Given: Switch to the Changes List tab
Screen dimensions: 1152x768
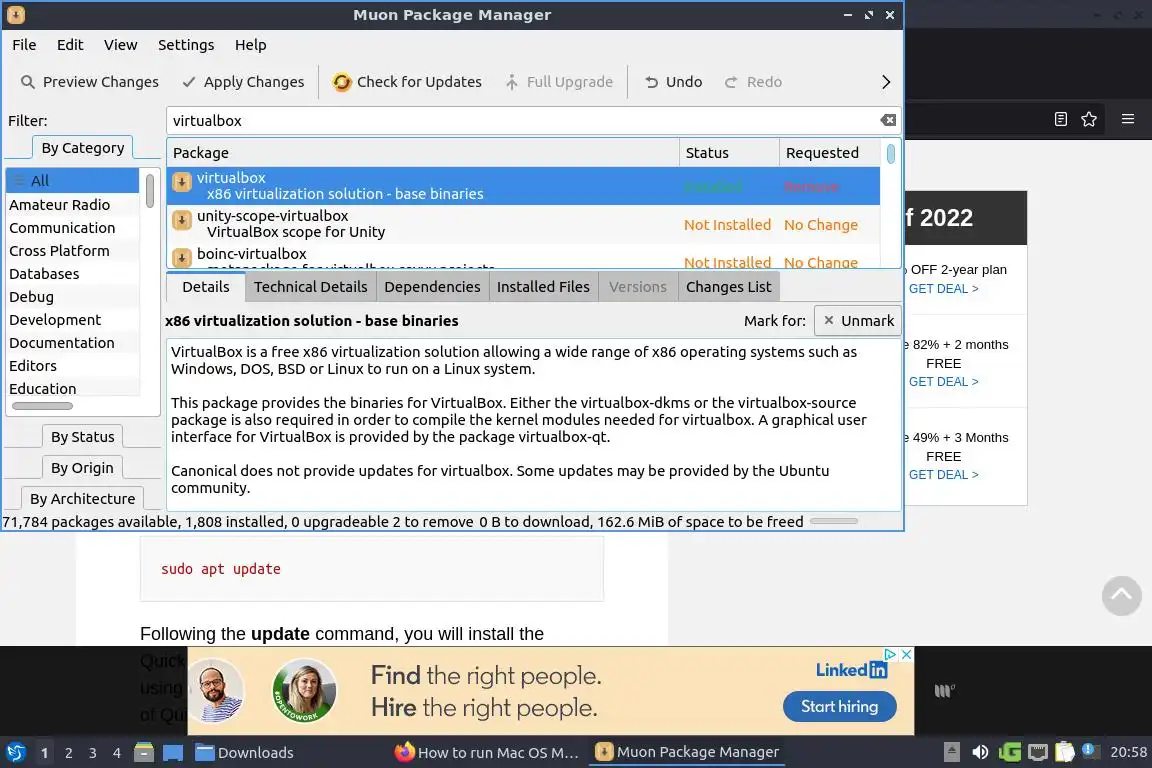Looking at the screenshot, I should [728, 287].
